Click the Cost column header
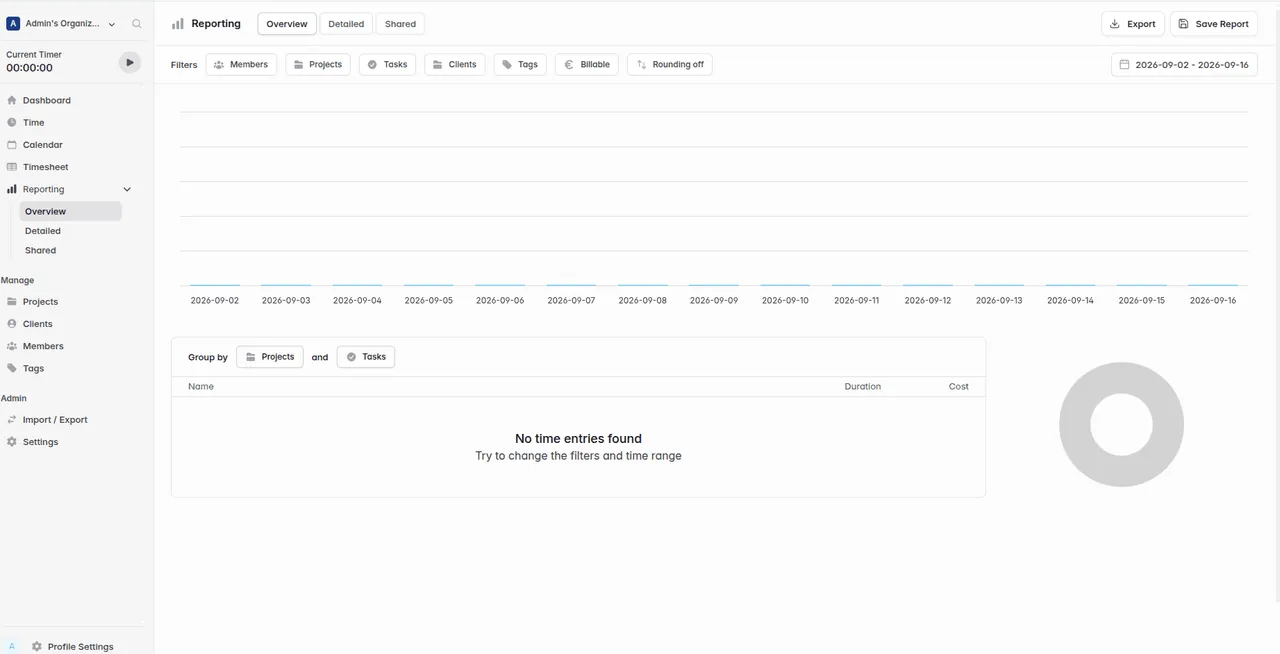Screen dimensions: 1280x654 (958, 387)
